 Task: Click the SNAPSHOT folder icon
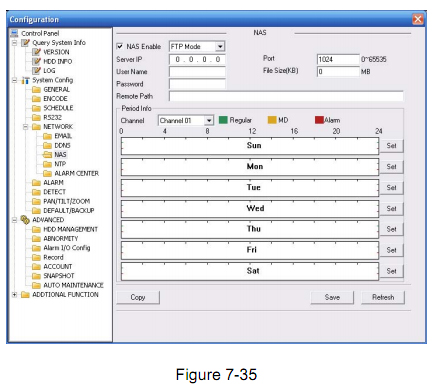click(x=36, y=276)
